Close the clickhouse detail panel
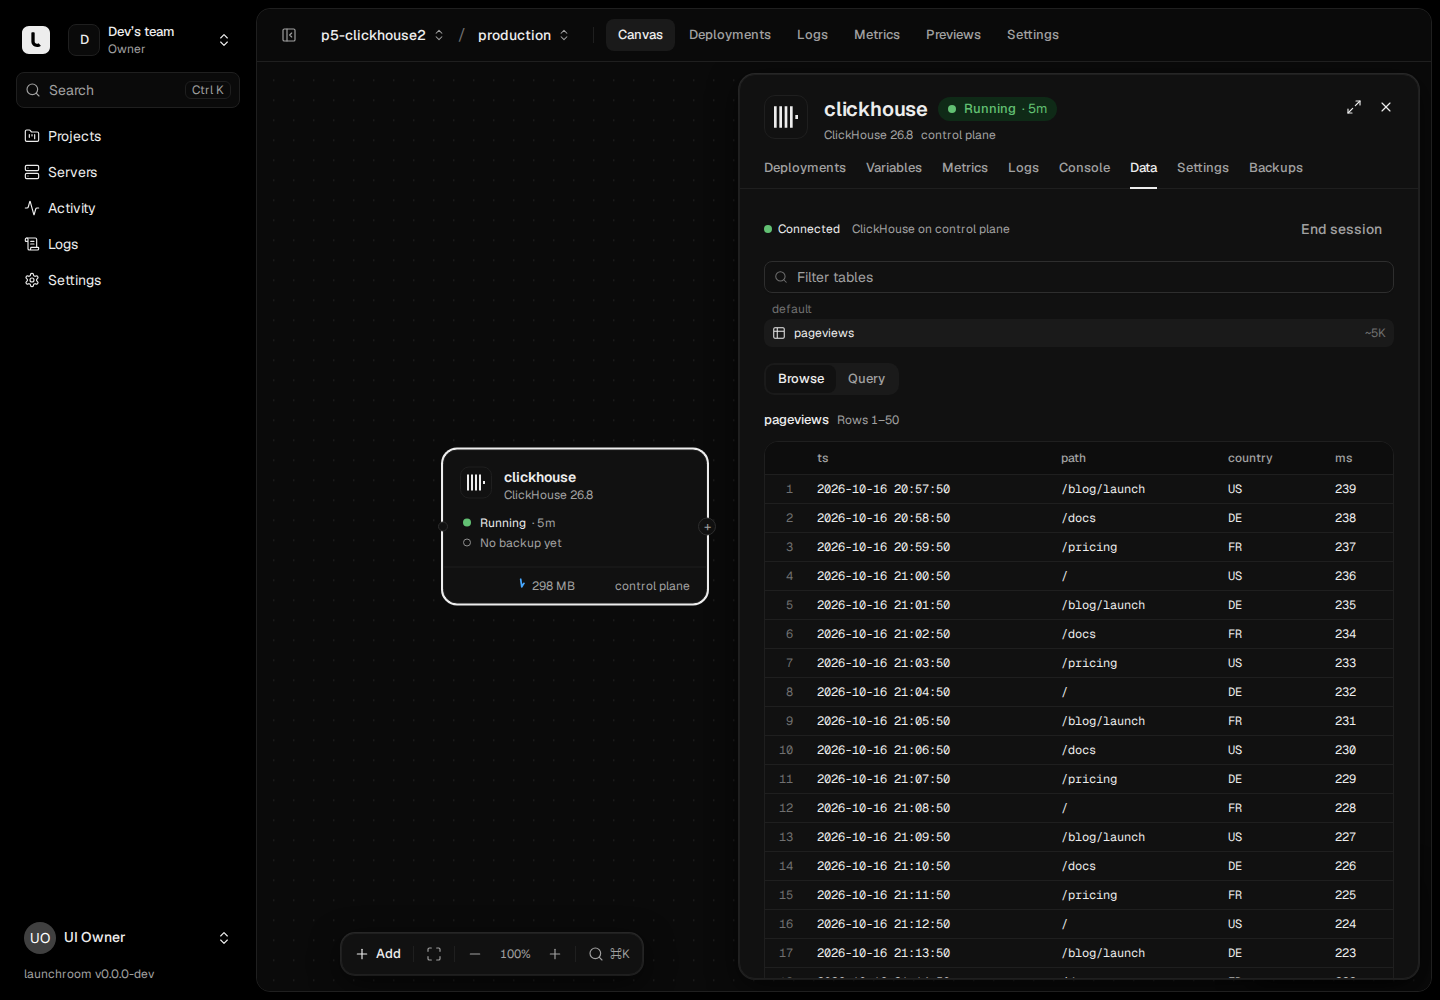Screen dimensions: 1440x1000 pyautogui.click(x=1386, y=107)
